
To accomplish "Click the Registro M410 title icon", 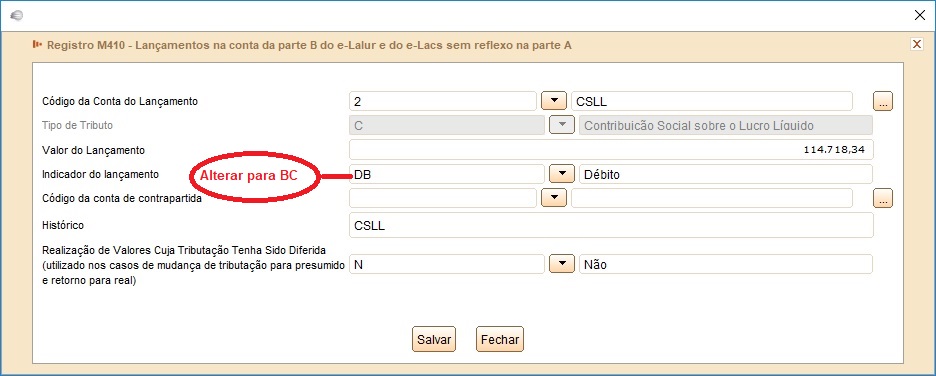I will (38, 44).
